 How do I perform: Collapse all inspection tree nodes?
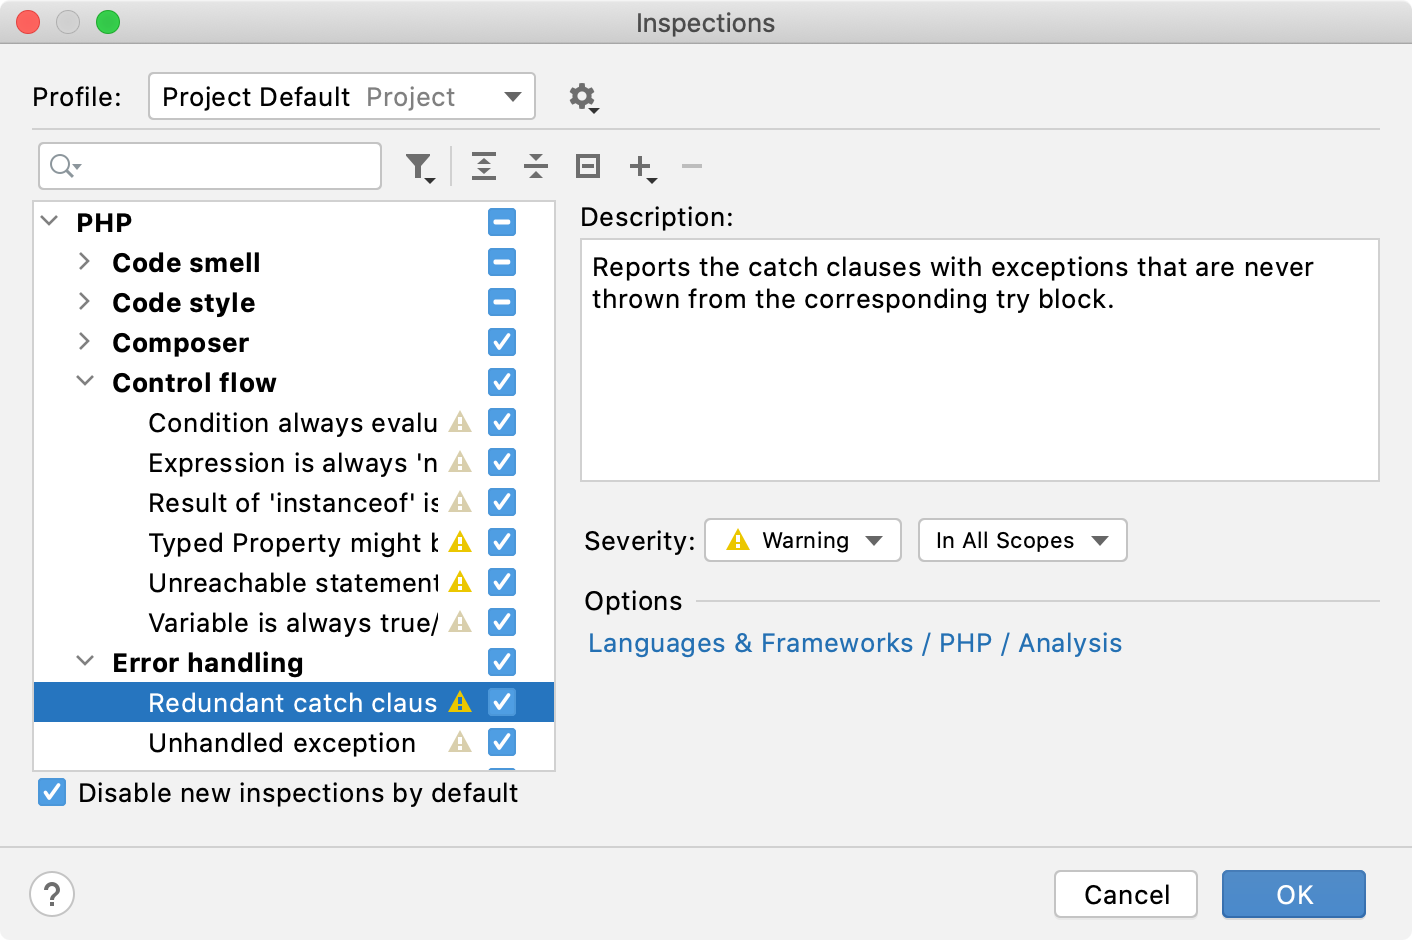(x=536, y=166)
